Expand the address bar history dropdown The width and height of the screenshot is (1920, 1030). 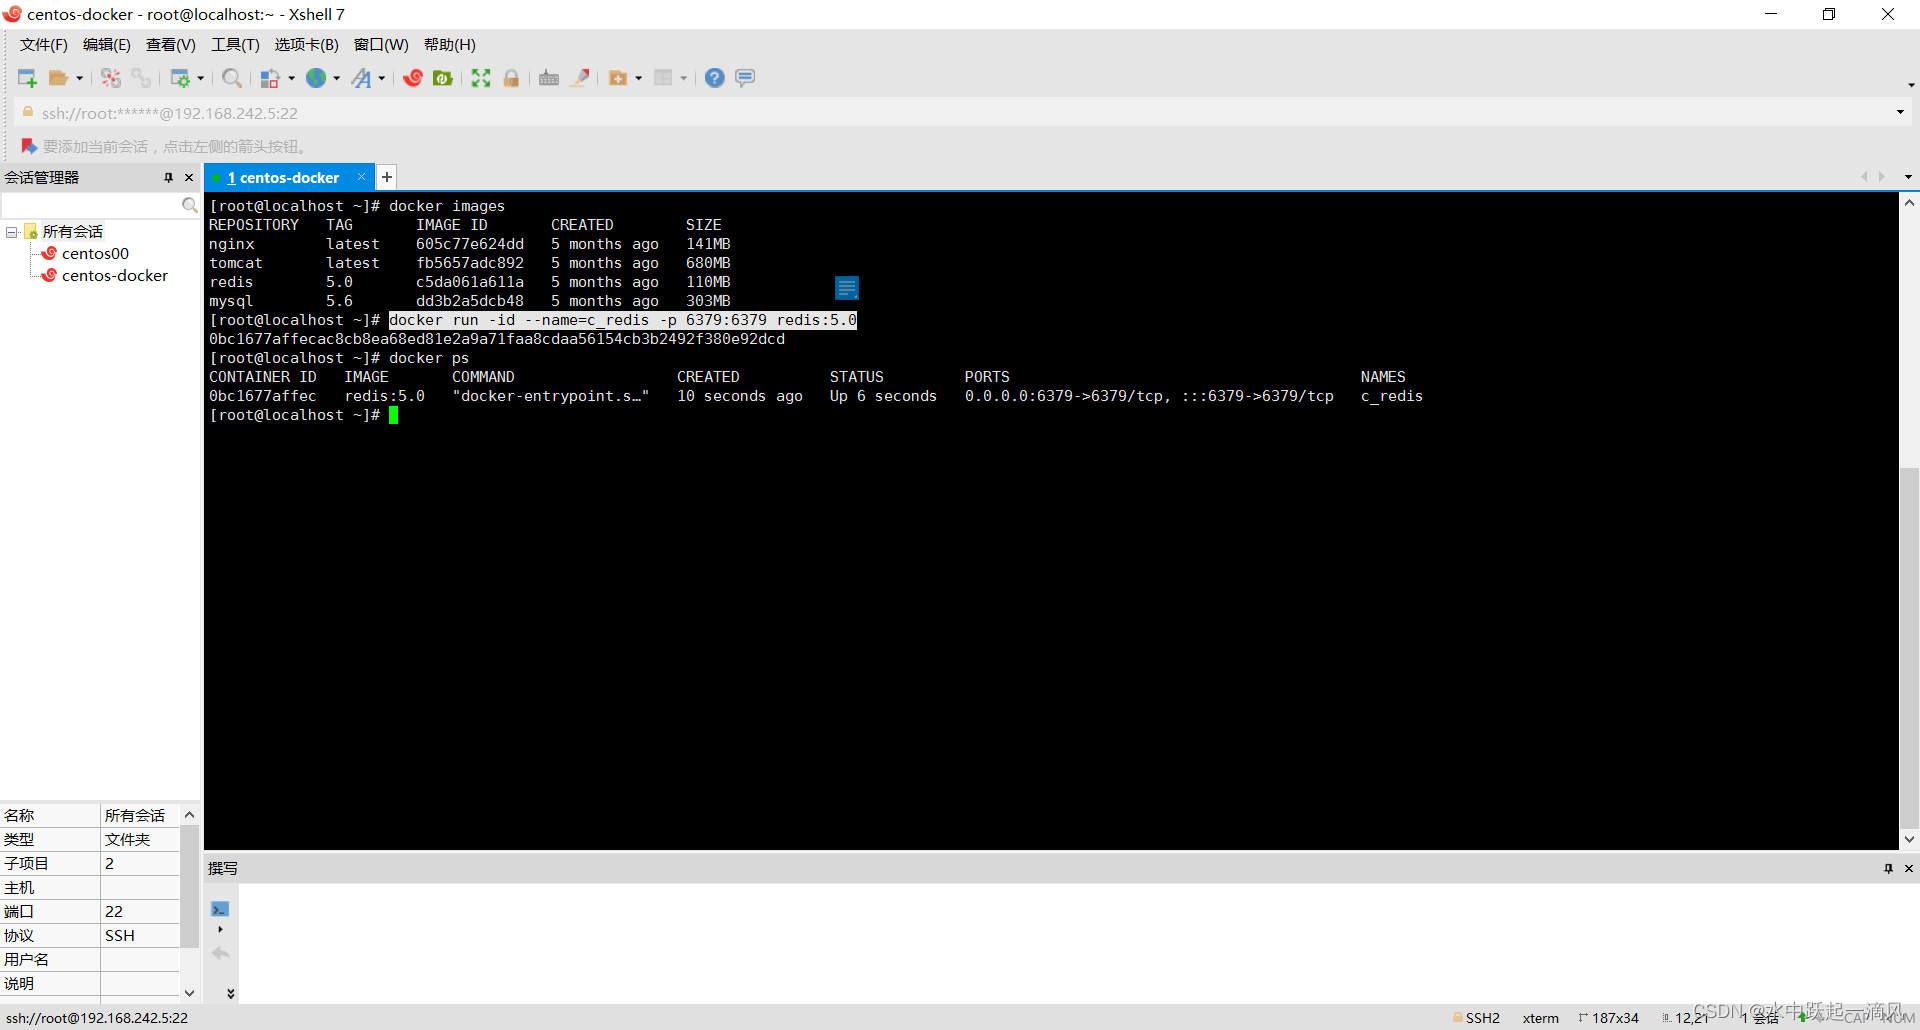click(x=1900, y=112)
